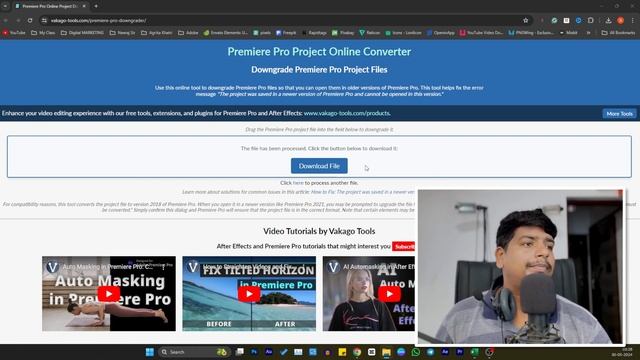Open the www.vakago-tools.com/products link
The image size is (640, 360).
(347, 113)
